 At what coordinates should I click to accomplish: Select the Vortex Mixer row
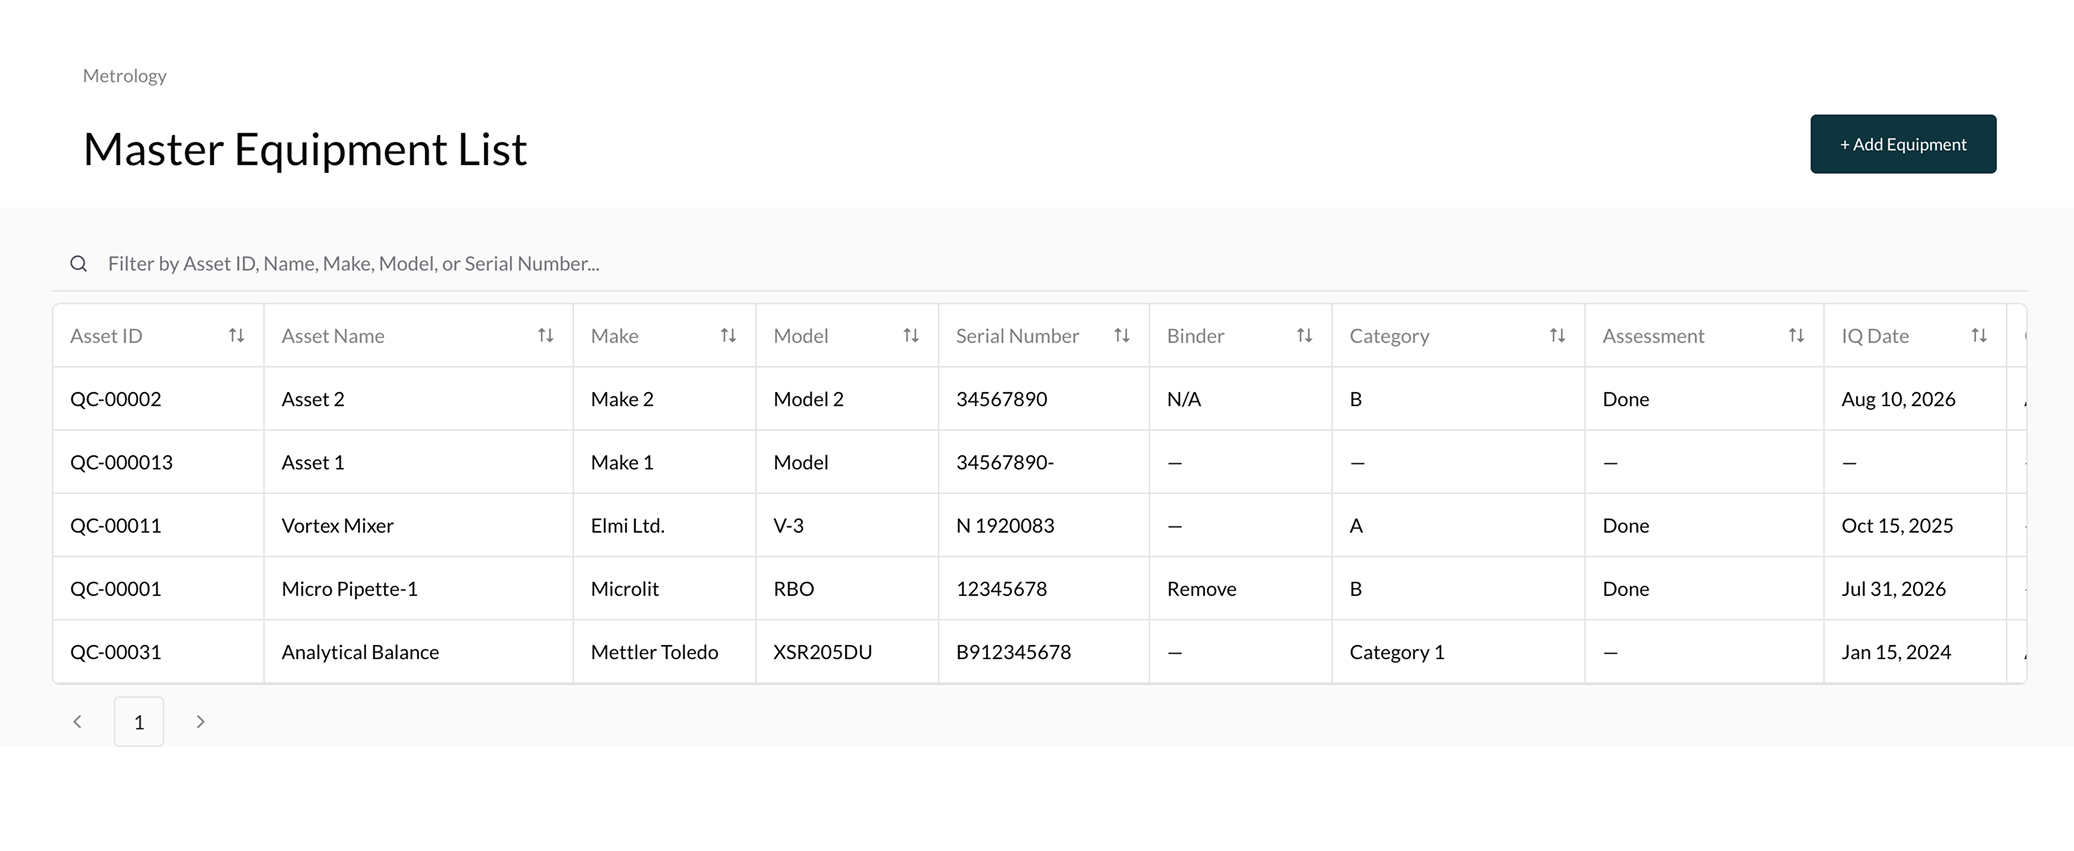click(1040, 525)
